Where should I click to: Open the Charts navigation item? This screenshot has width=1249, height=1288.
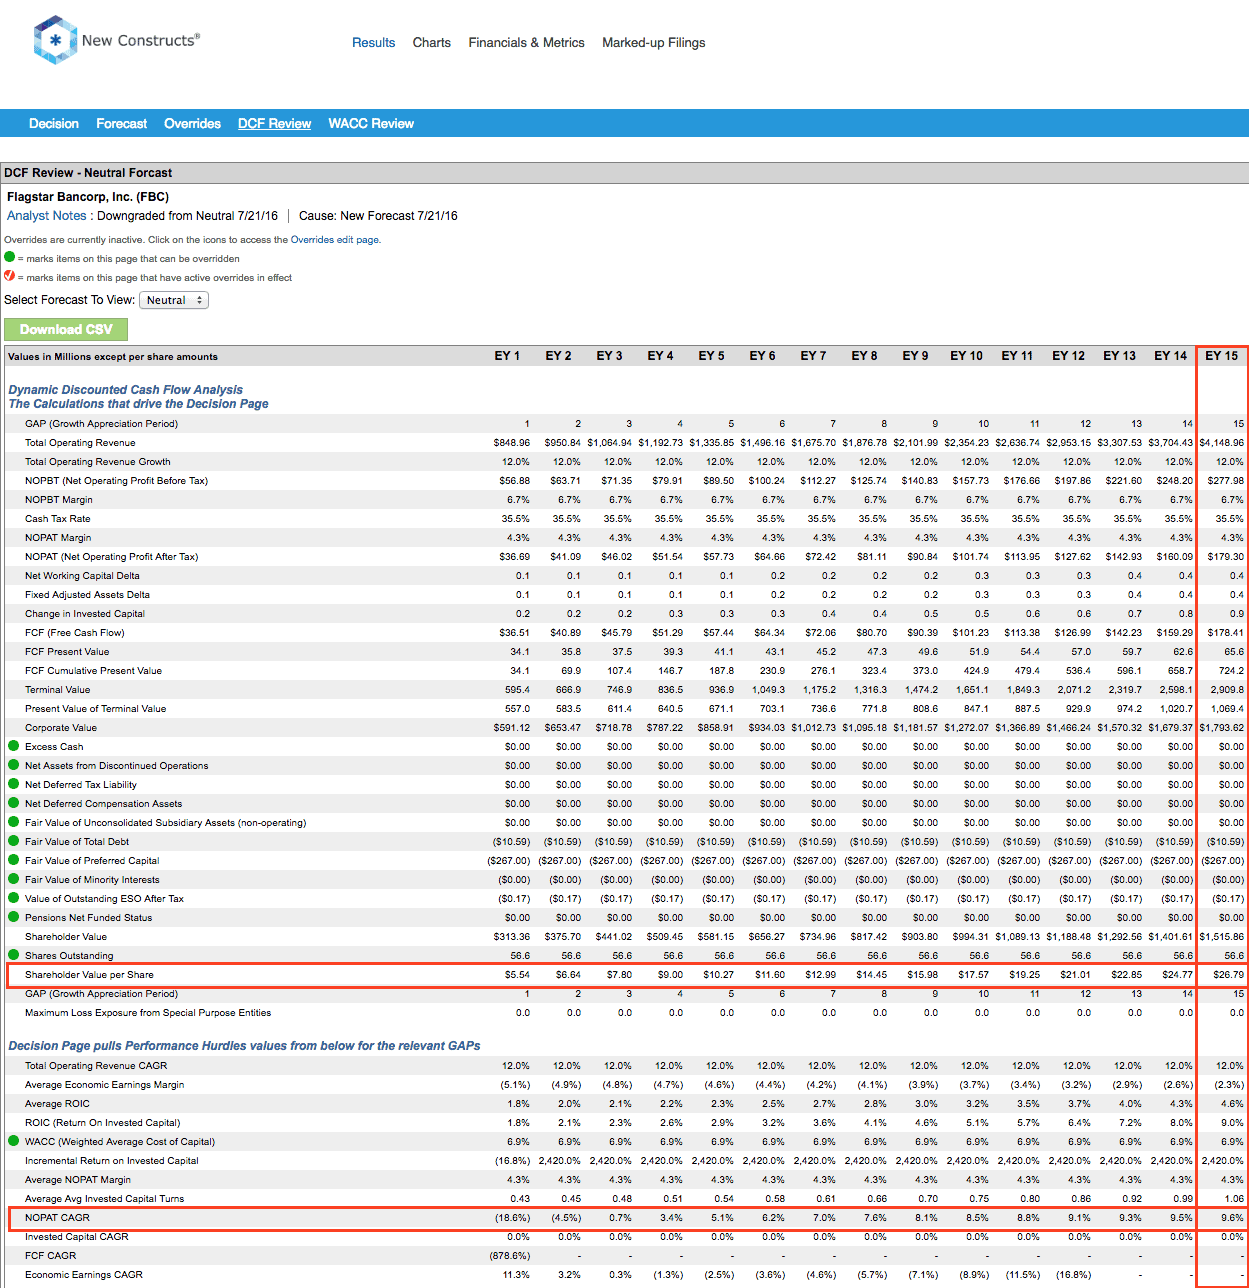[x=432, y=43]
